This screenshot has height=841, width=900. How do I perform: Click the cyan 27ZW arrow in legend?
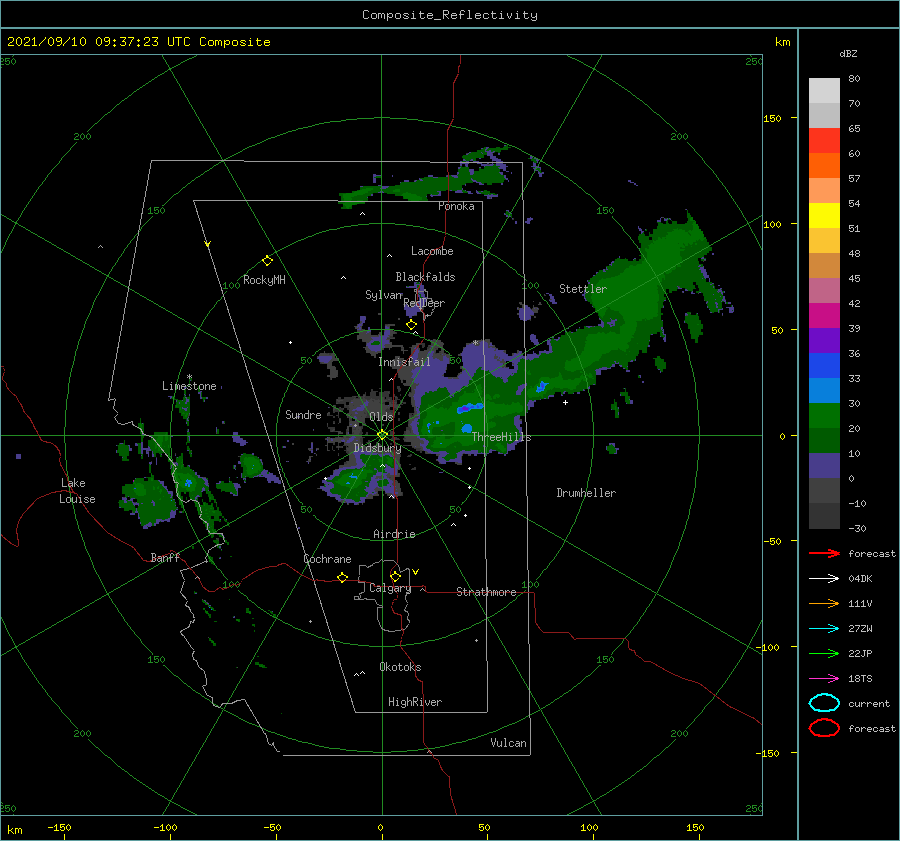(824, 629)
